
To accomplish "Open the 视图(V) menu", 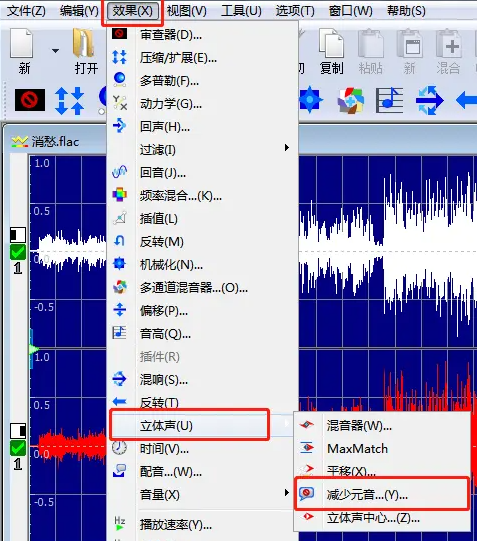I will tap(187, 11).
